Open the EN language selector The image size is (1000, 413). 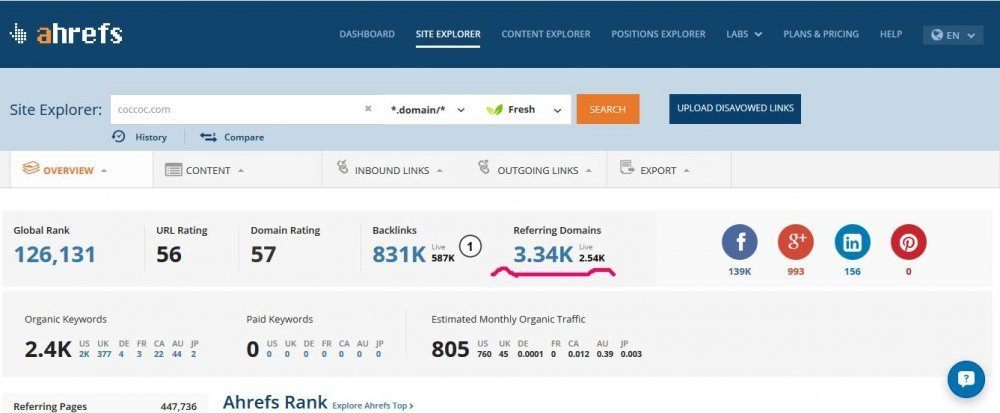(953, 35)
